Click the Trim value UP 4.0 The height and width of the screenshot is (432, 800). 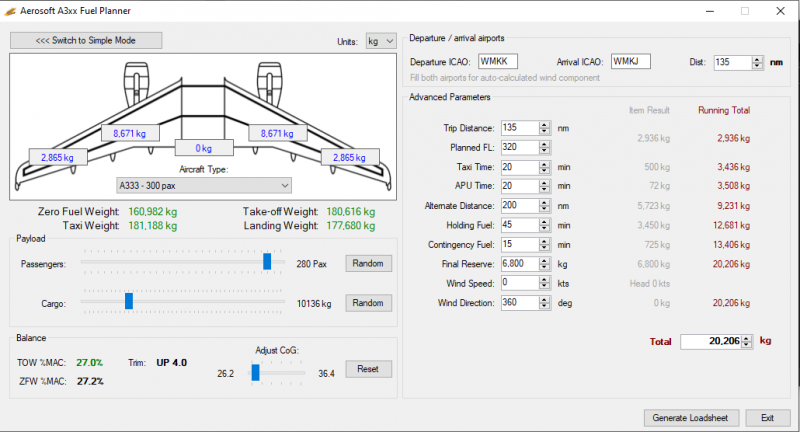pyautogui.click(x=171, y=363)
